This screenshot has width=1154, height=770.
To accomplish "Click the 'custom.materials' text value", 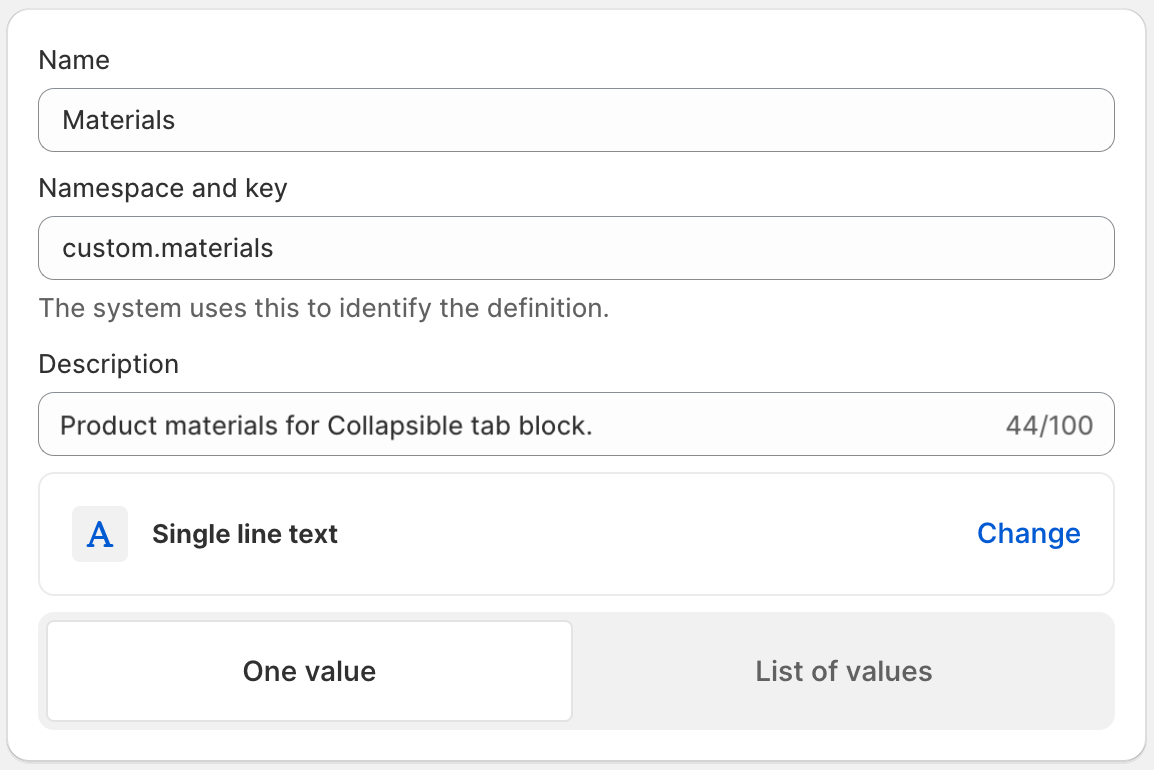I will point(167,248).
